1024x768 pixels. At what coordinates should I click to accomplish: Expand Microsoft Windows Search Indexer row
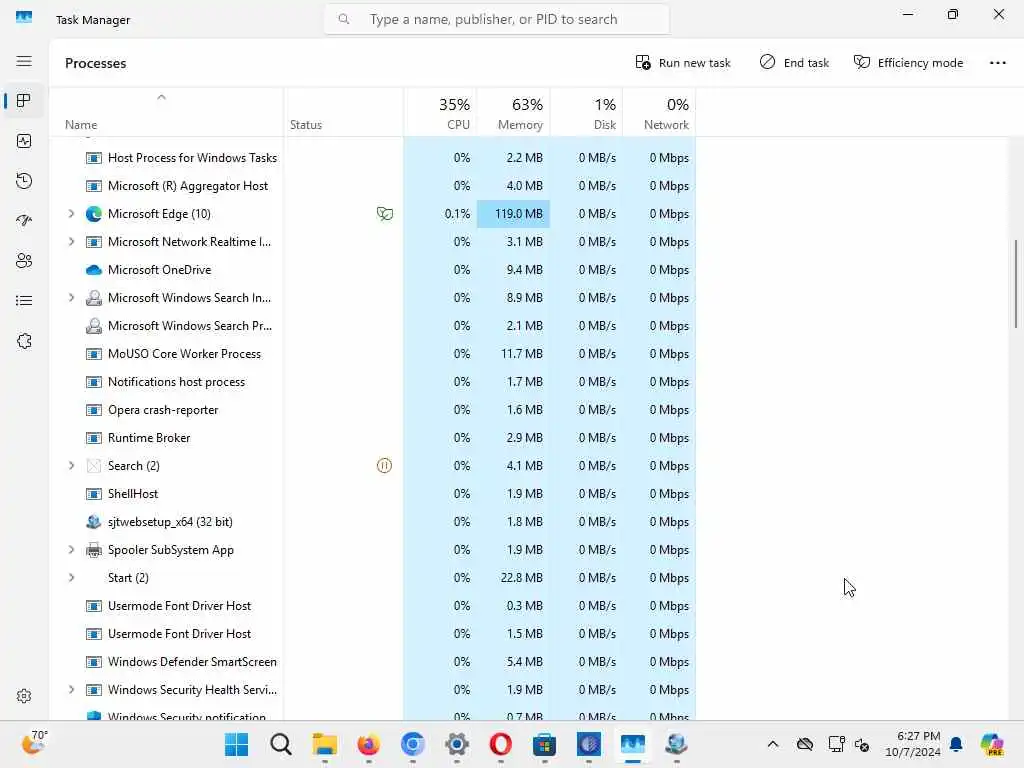click(71, 298)
